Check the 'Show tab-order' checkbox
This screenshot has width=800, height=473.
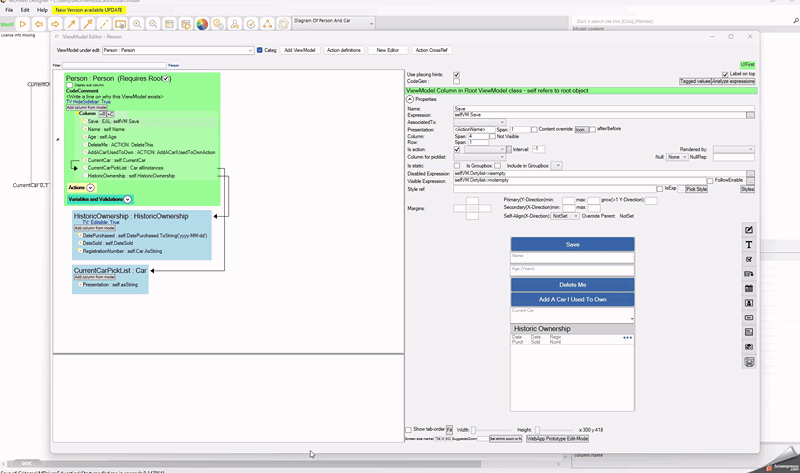click(409, 430)
